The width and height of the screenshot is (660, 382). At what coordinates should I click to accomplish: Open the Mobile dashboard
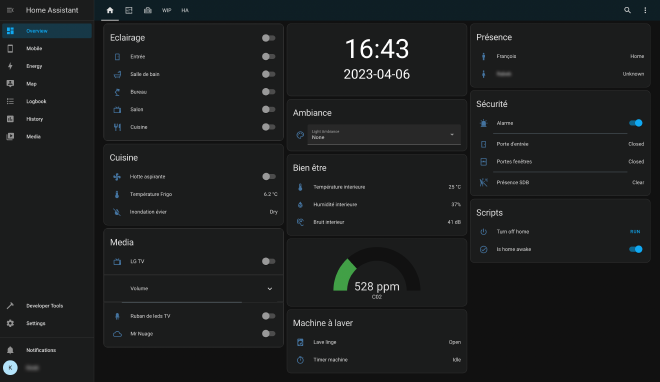click(x=47, y=48)
